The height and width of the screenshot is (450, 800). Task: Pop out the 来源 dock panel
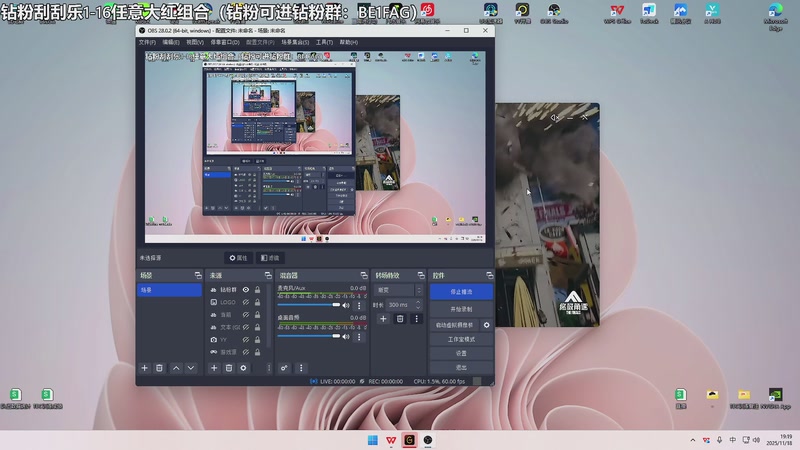point(268,275)
